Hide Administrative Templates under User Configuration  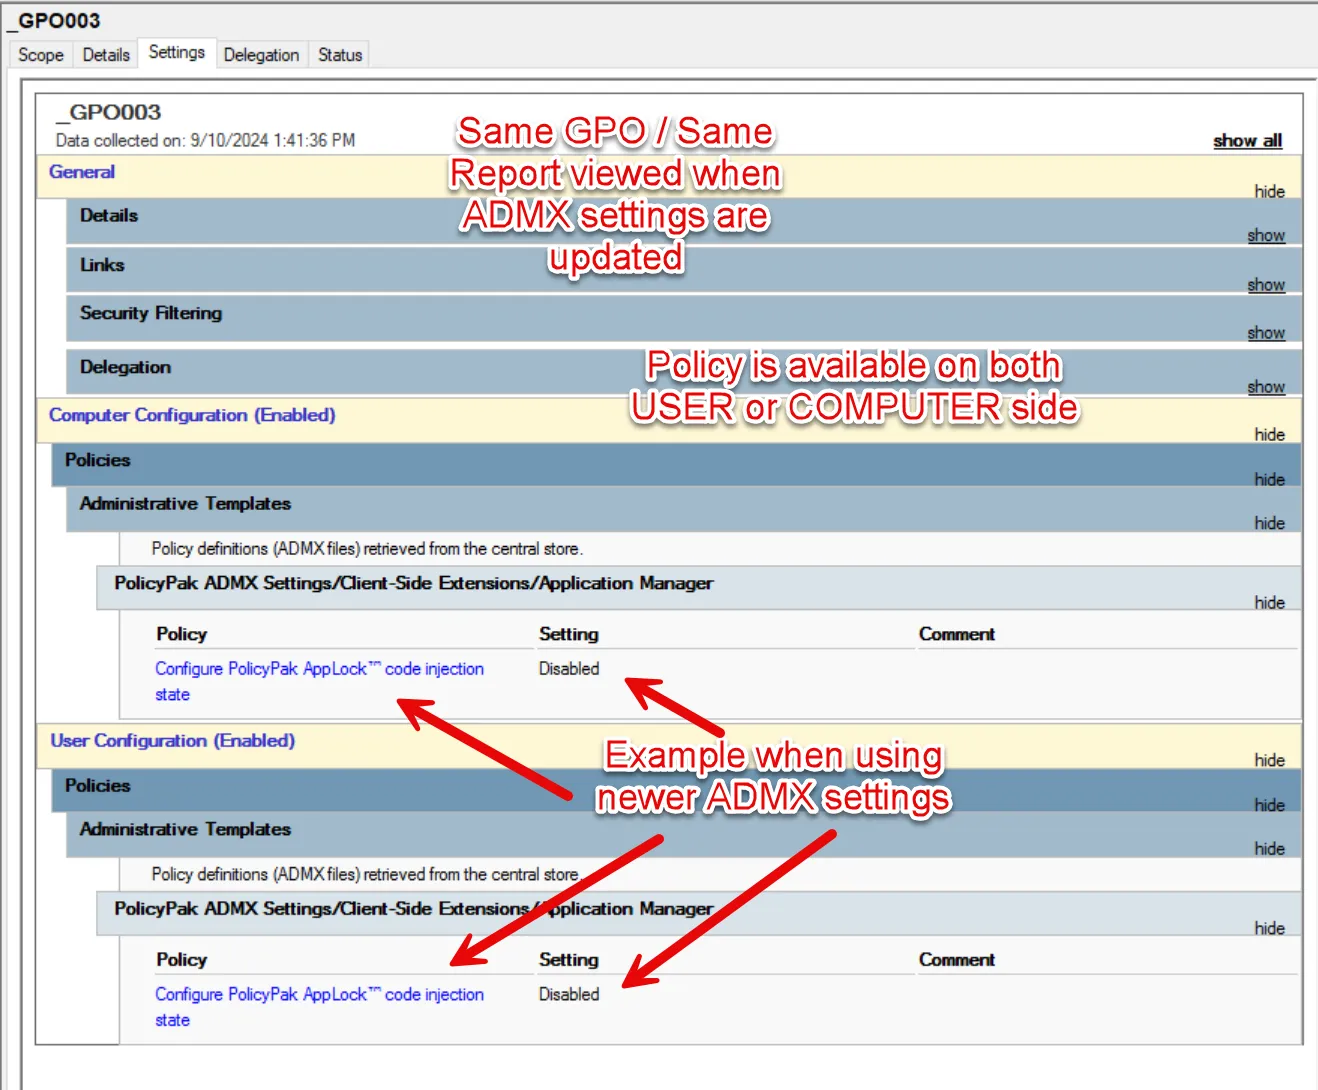point(1269,848)
